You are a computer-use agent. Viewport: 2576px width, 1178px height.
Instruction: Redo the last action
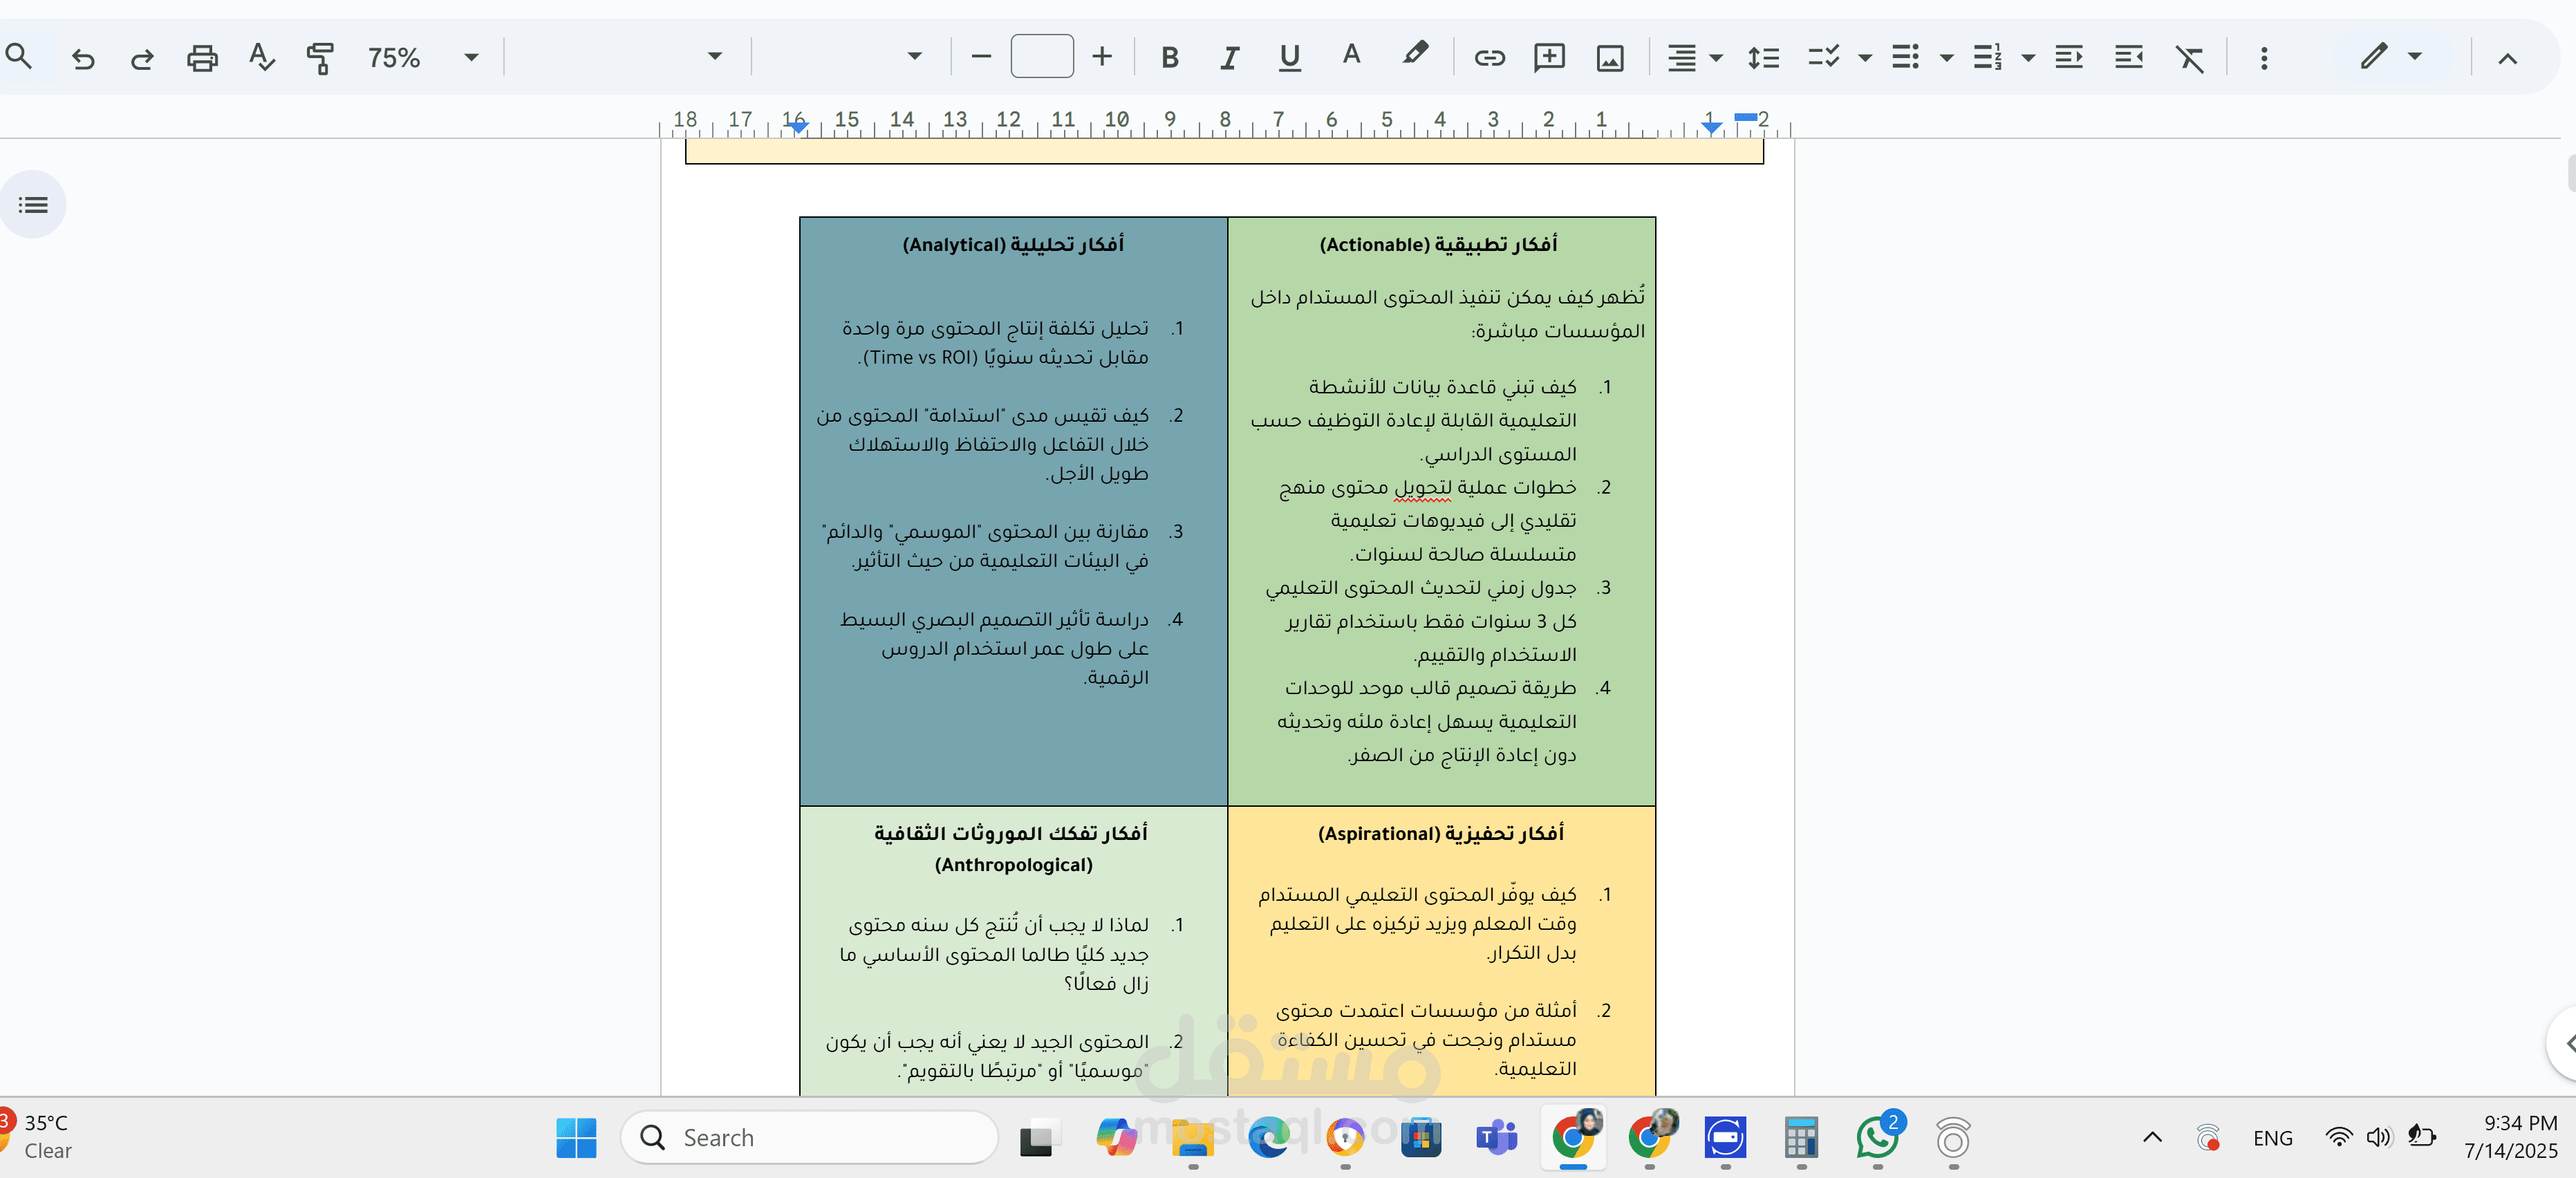pyautogui.click(x=142, y=58)
